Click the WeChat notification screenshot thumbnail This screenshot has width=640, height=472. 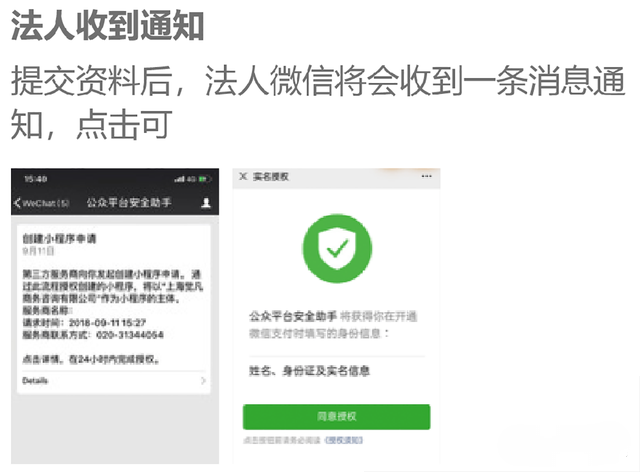(115, 316)
